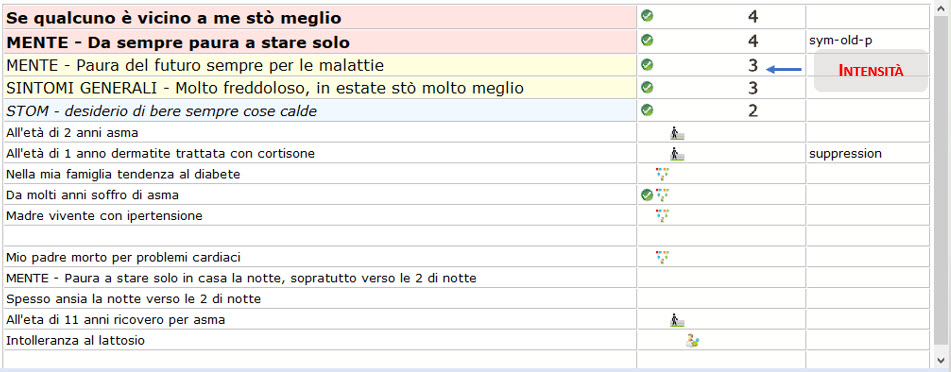Click walking-person icon for 'ricovero per asma' row
The image size is (951, 372).
pos(677,320)
